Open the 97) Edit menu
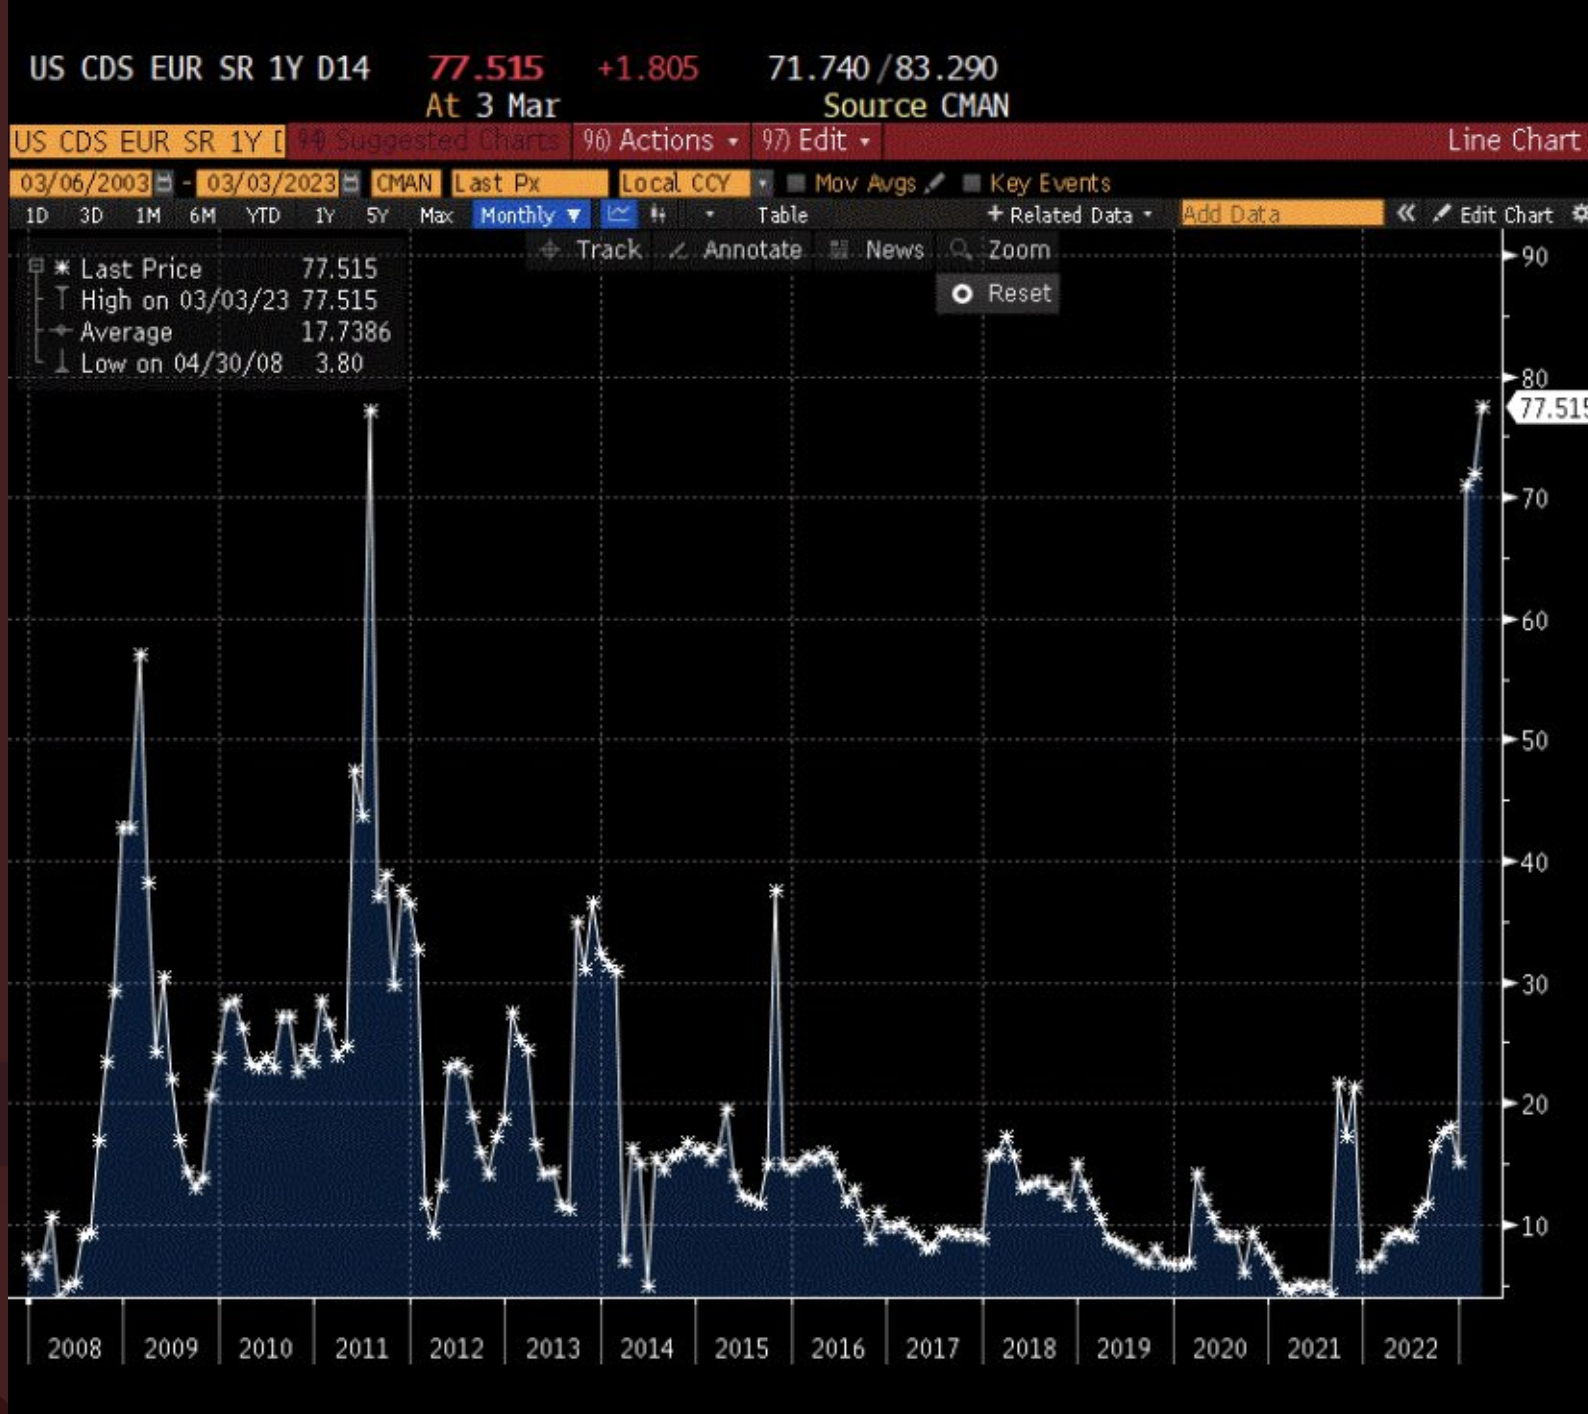This screenshot has height=1414, width=1588. [816, 141]
